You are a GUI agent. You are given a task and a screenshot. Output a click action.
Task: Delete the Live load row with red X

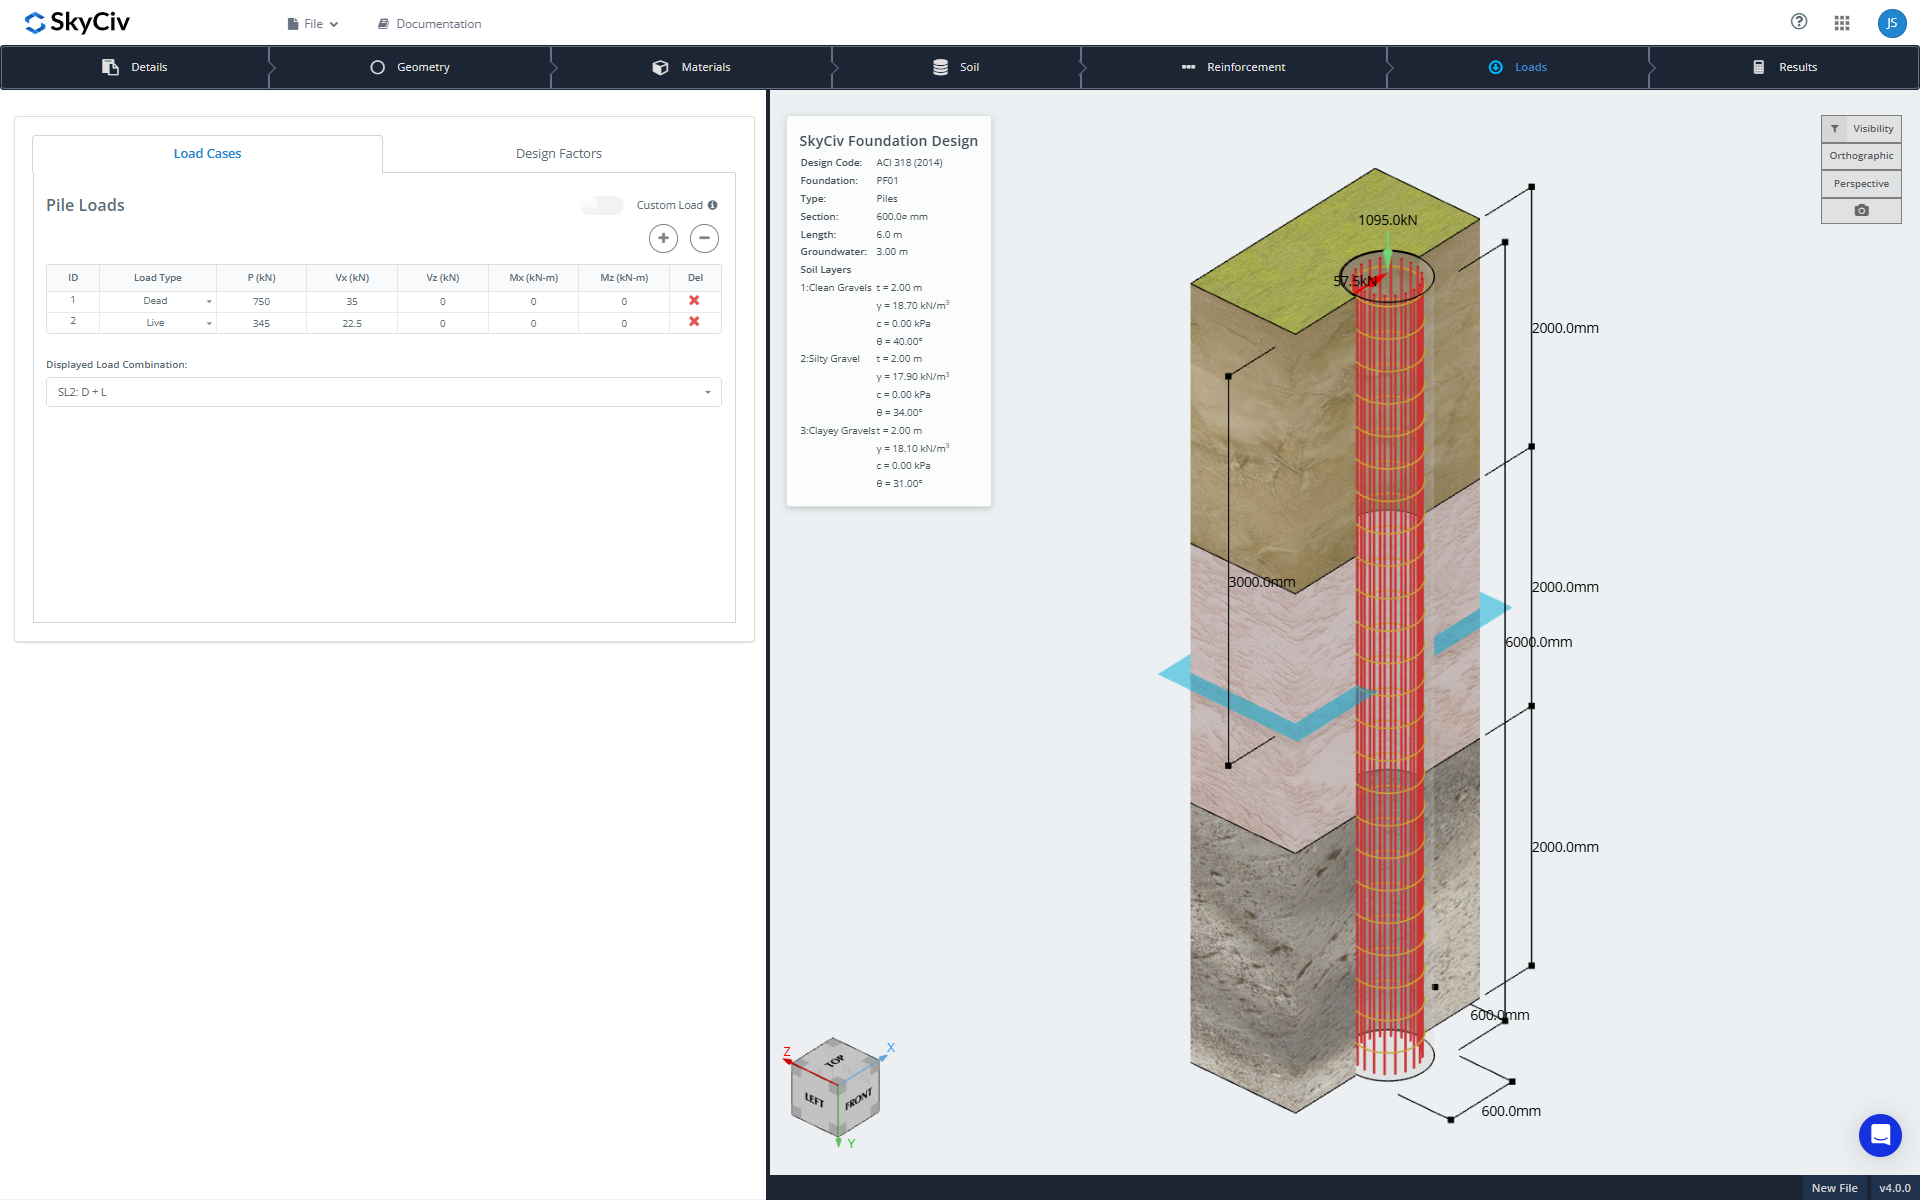pyautogui.click(x=694, y=322)
